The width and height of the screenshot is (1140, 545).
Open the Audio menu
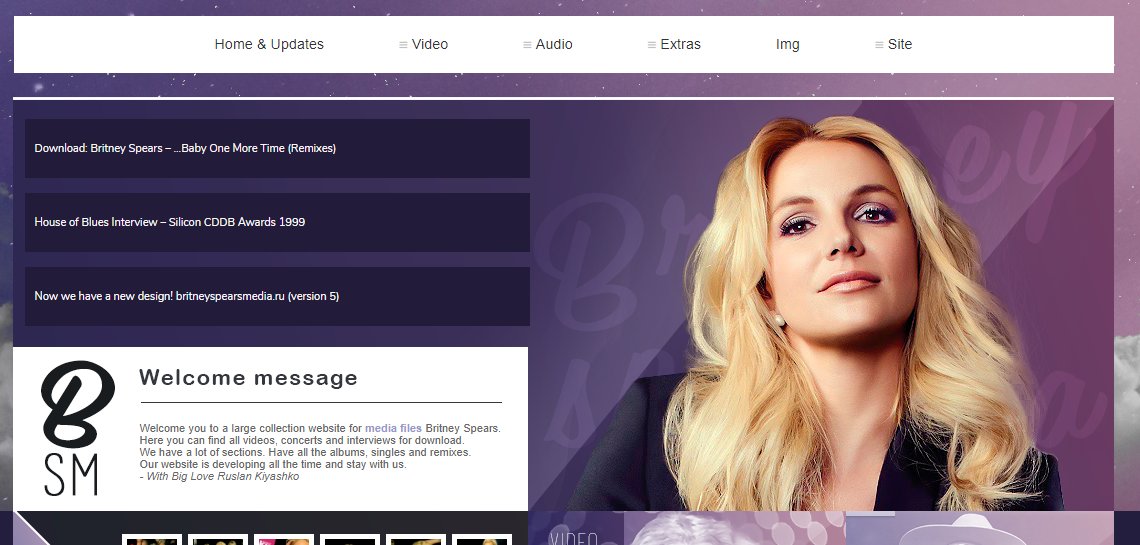[547, 44]
